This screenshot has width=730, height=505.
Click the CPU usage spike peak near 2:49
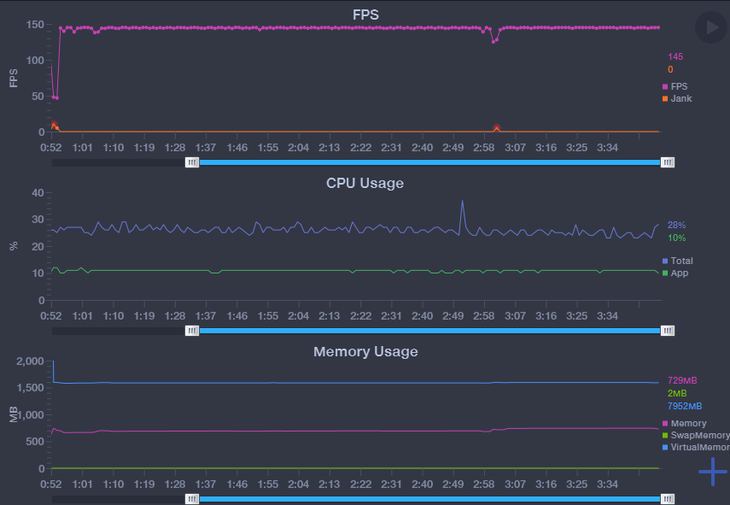pos(462,201)
